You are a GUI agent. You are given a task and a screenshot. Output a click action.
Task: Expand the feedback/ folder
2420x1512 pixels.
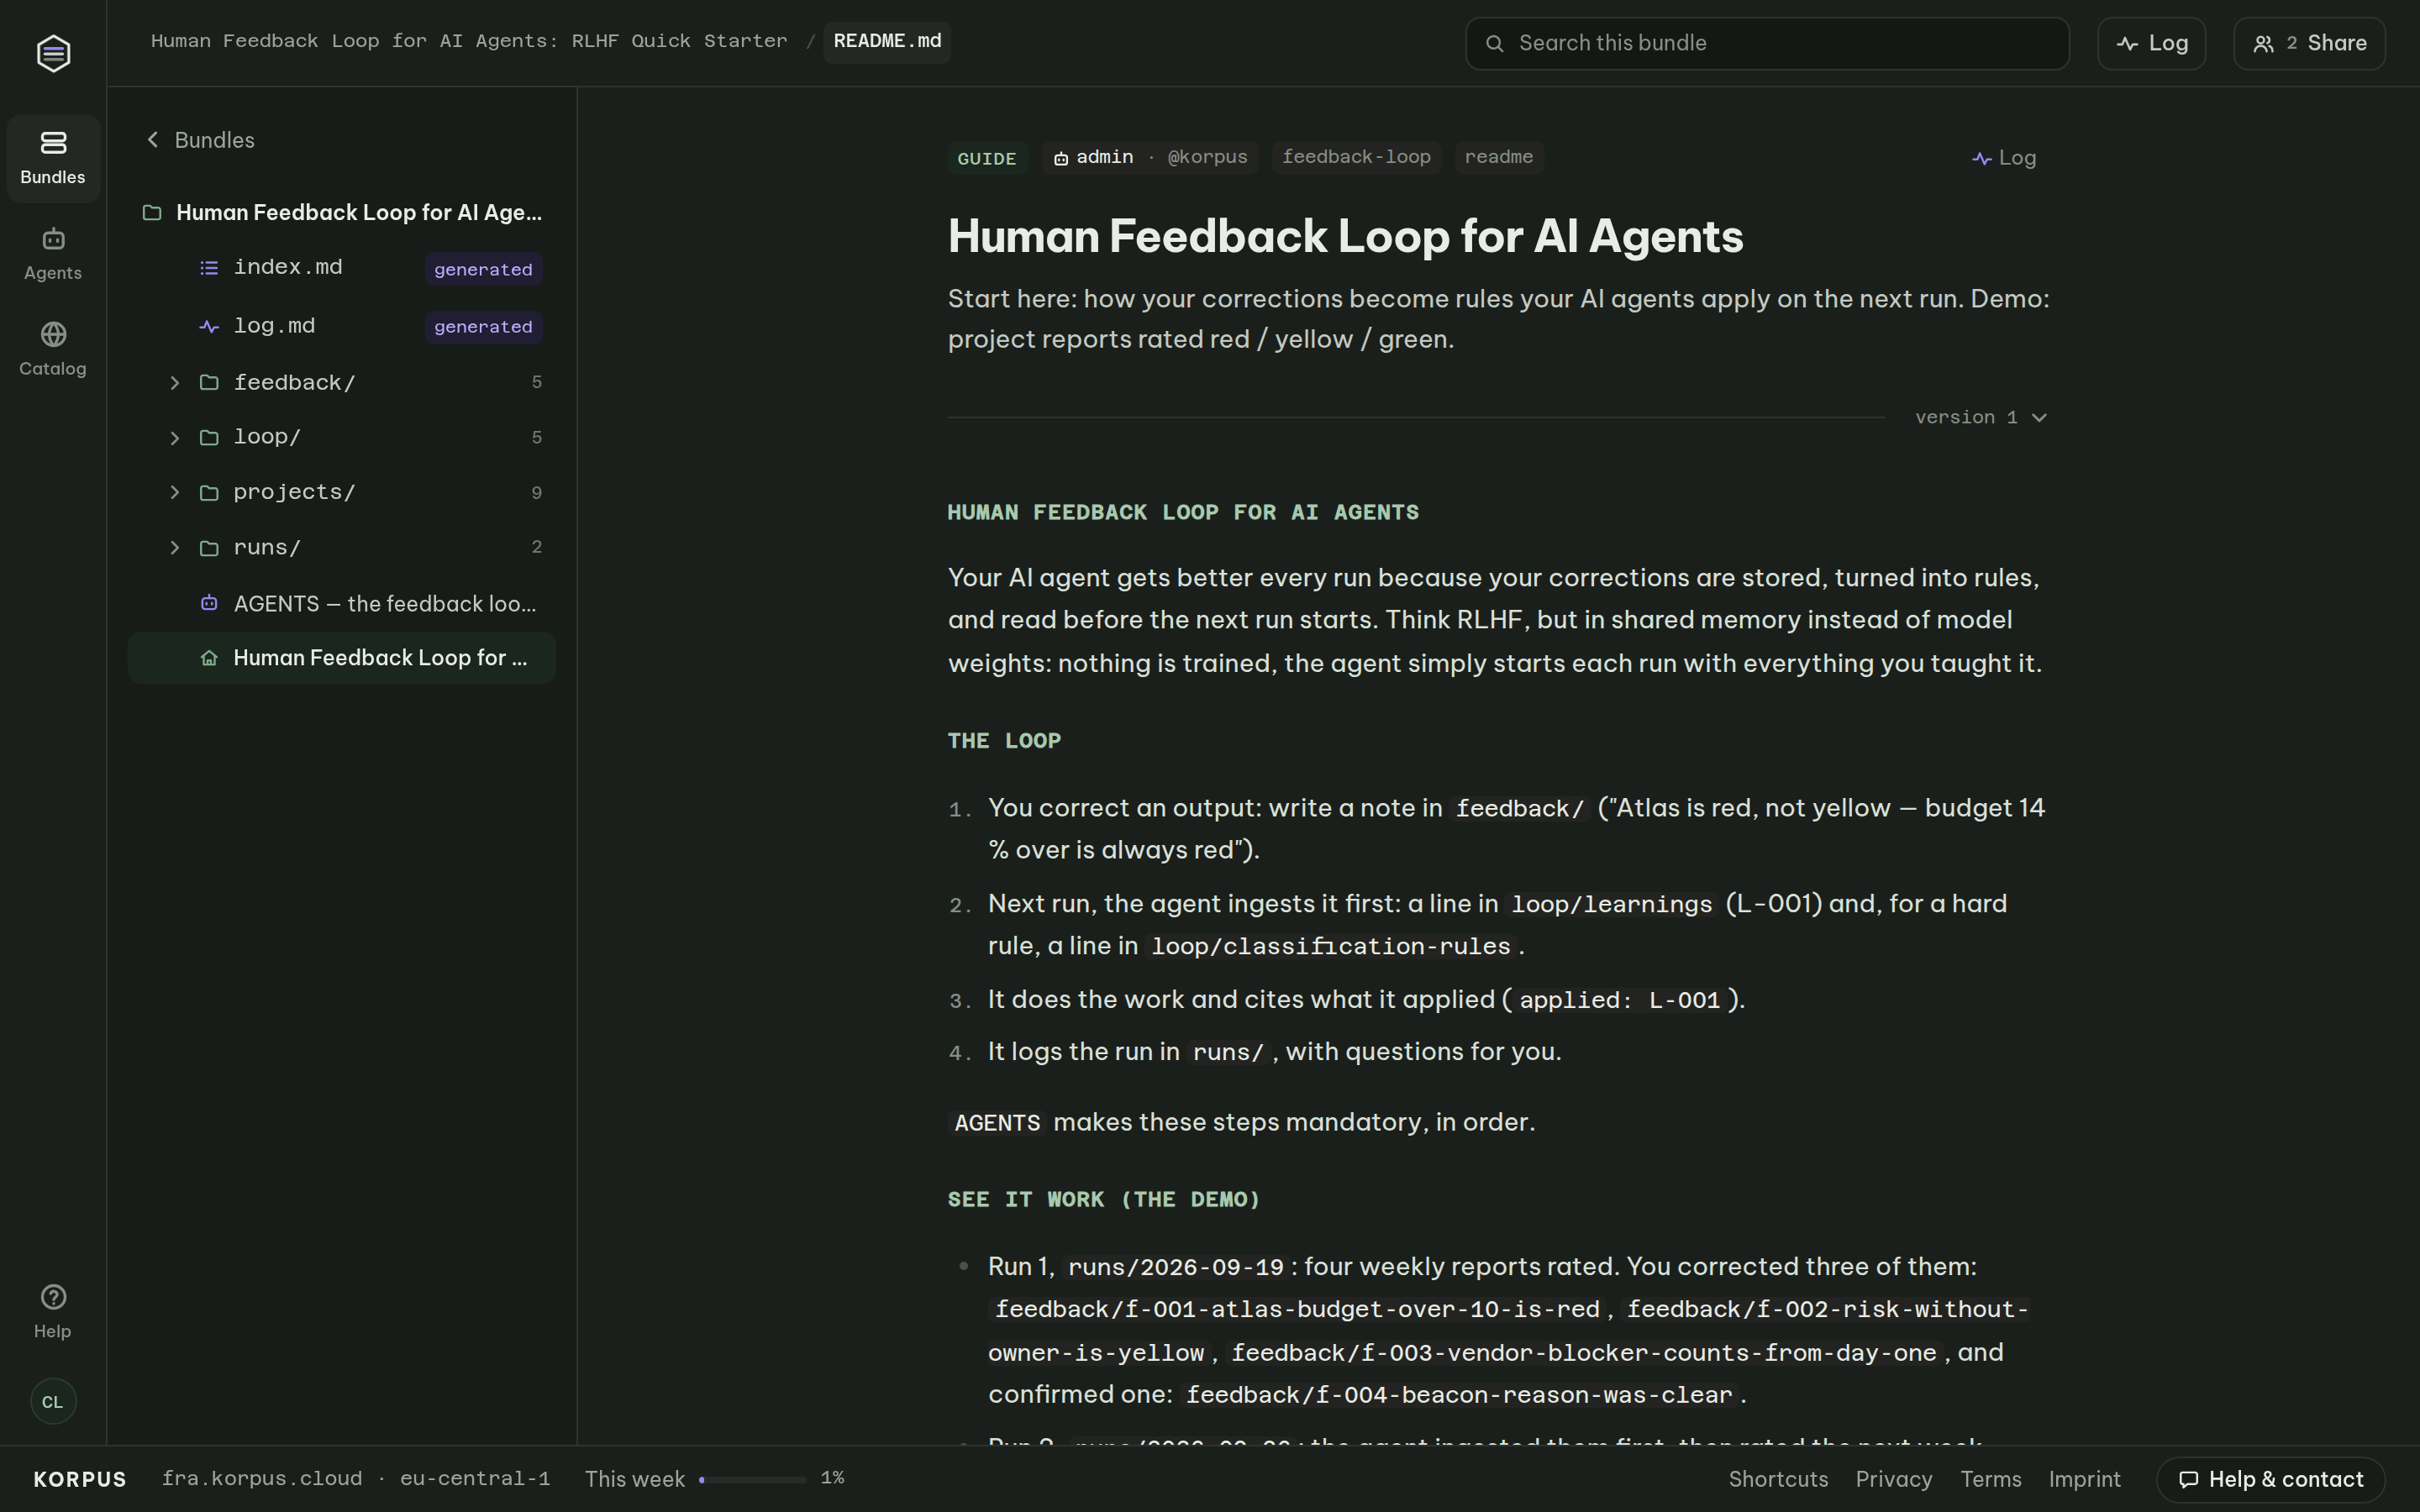pos(175,383)
